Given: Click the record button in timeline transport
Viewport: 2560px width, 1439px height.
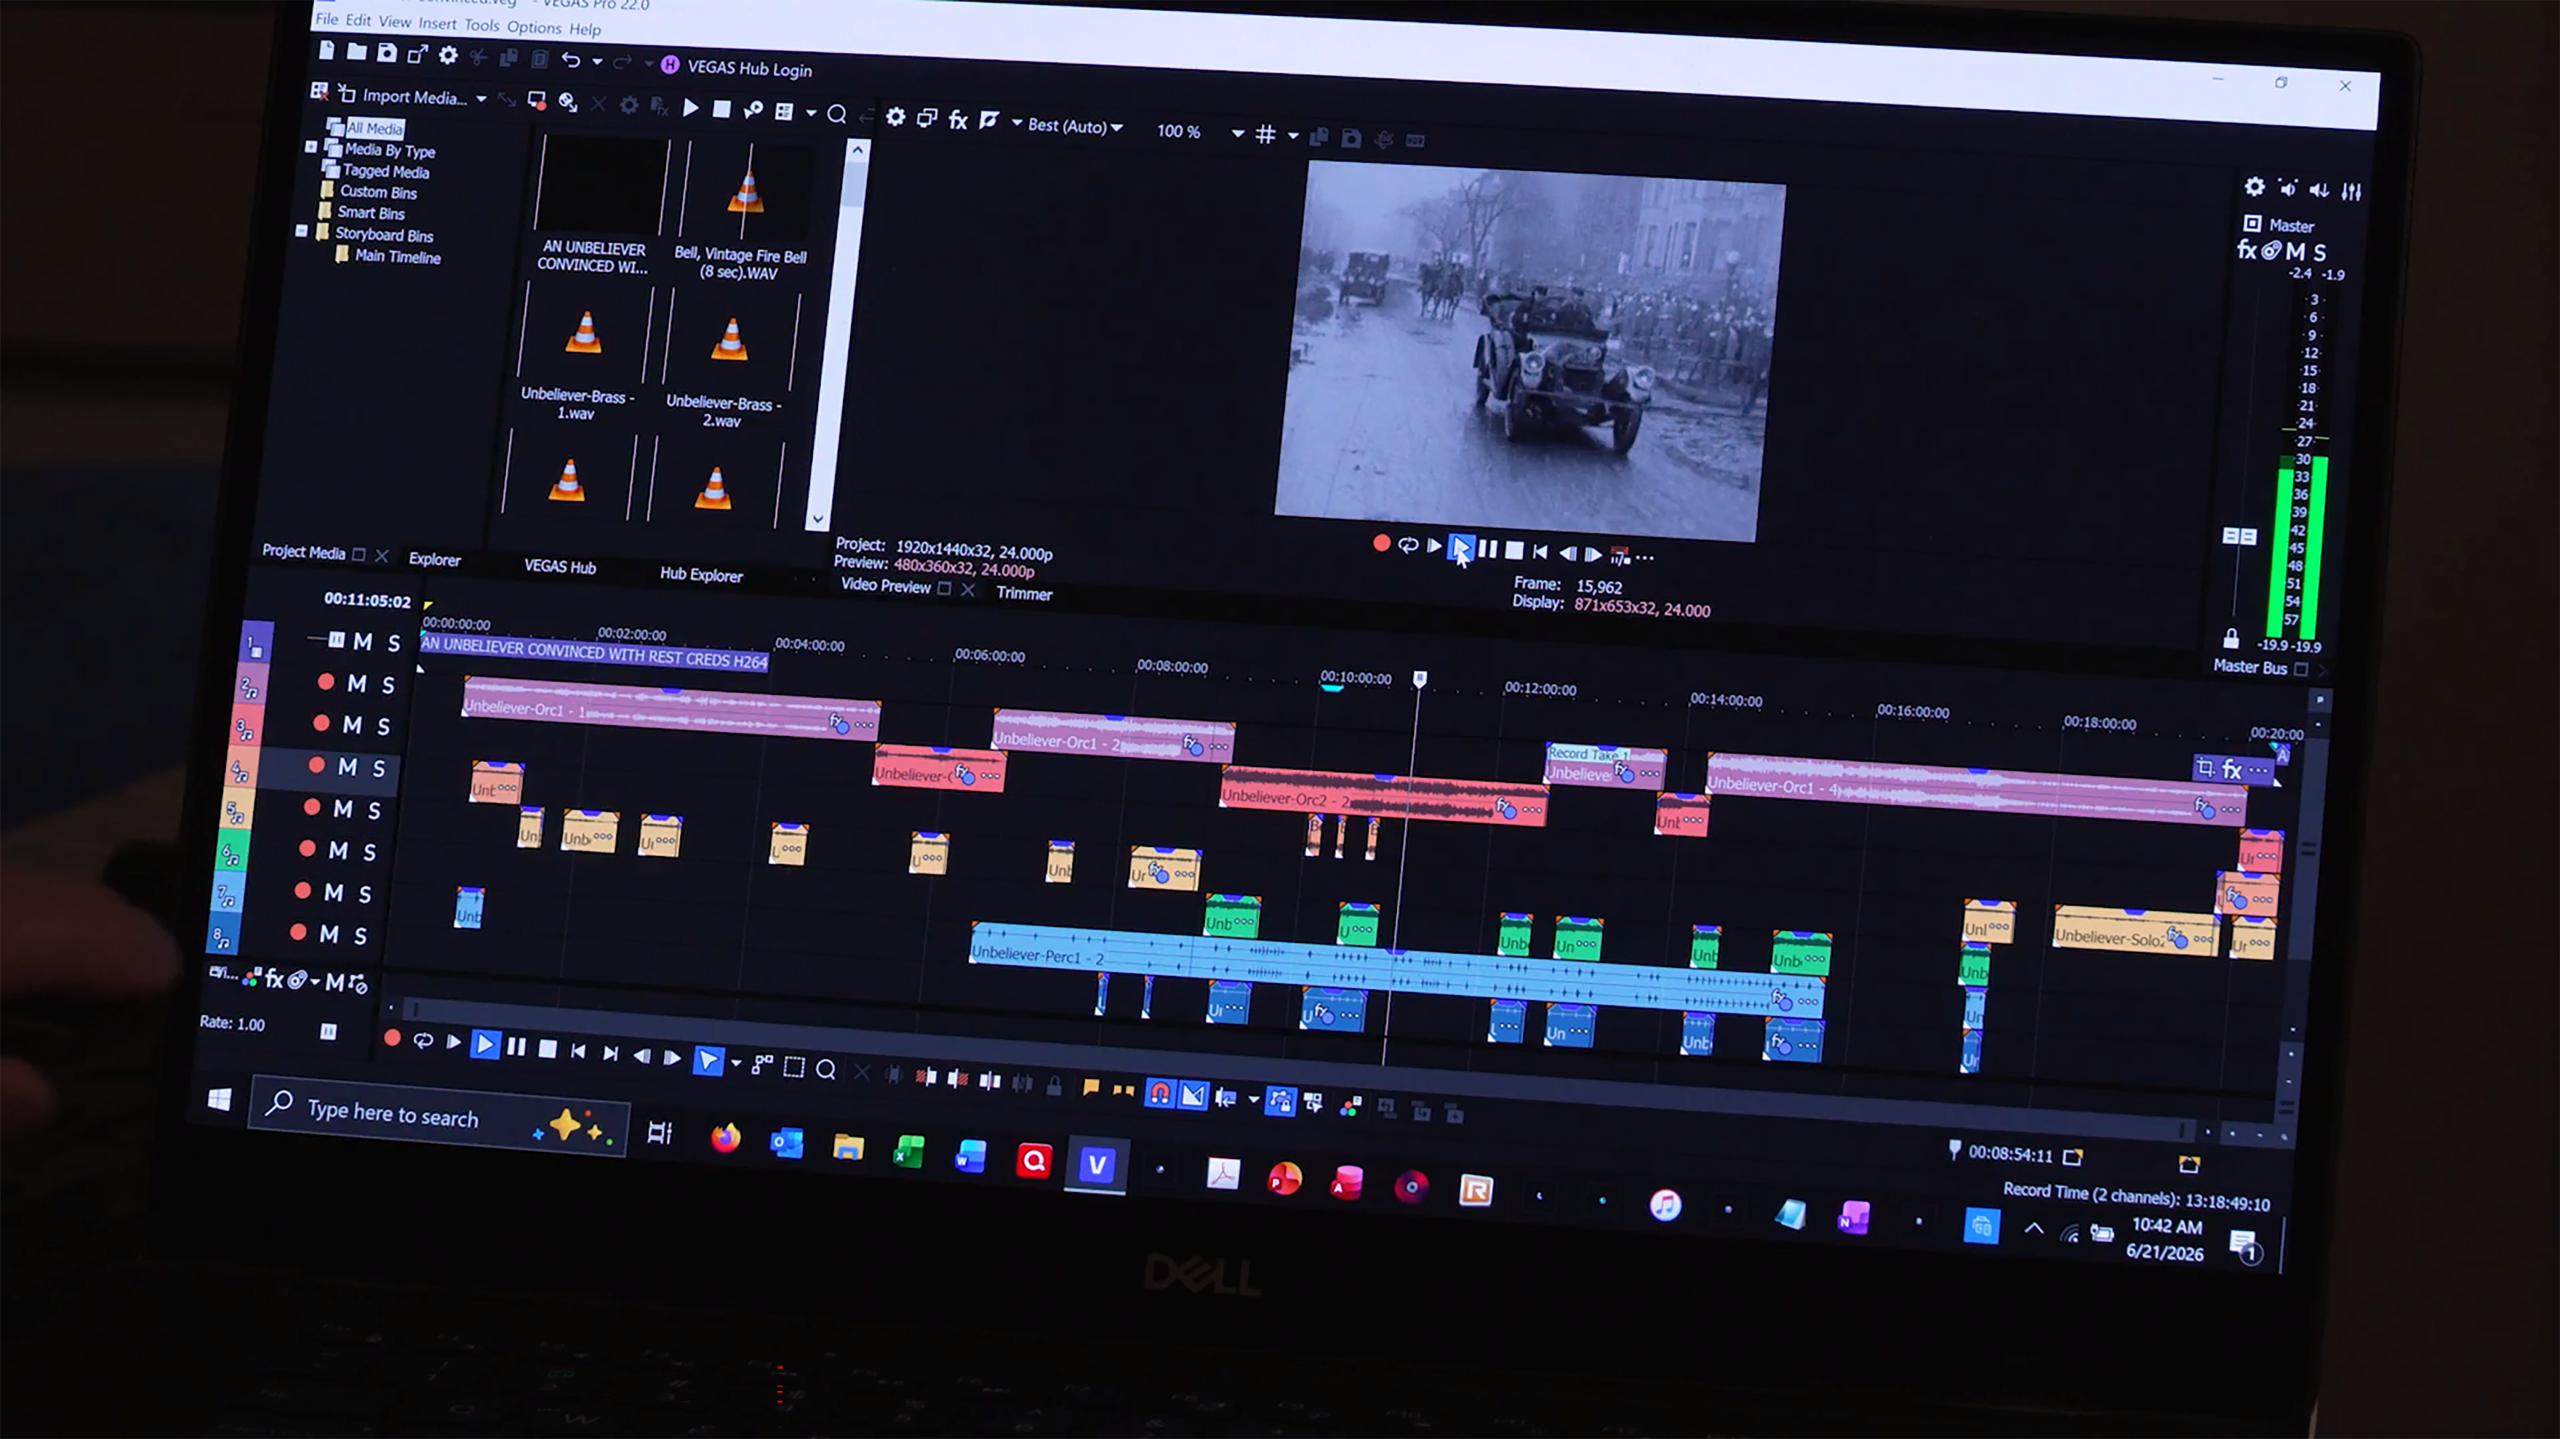Looking at the screenshot, I should [392, 1039].
